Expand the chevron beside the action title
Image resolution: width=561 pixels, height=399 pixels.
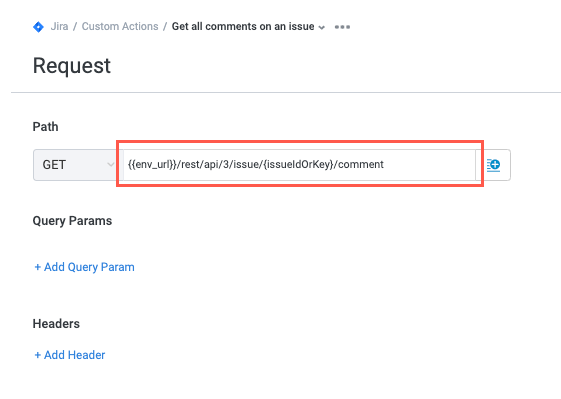[322, 28]
